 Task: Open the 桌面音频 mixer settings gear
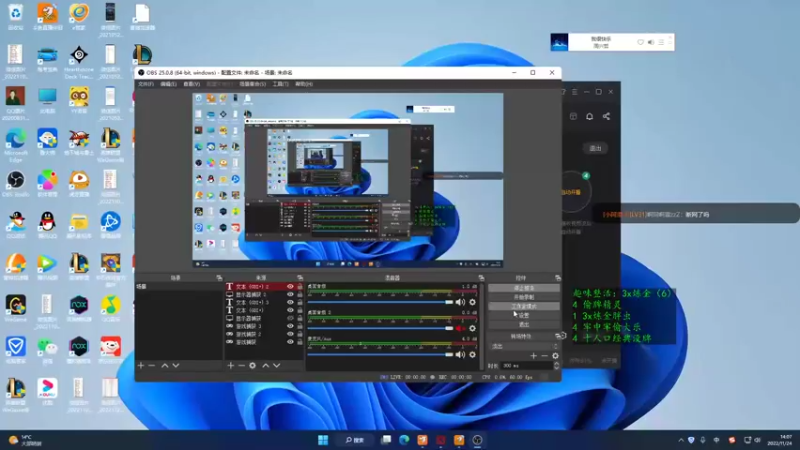(472, 302)
